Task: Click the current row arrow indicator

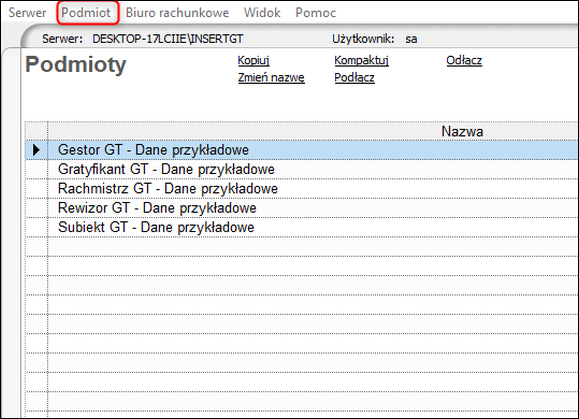Action: tap(36, 150)
